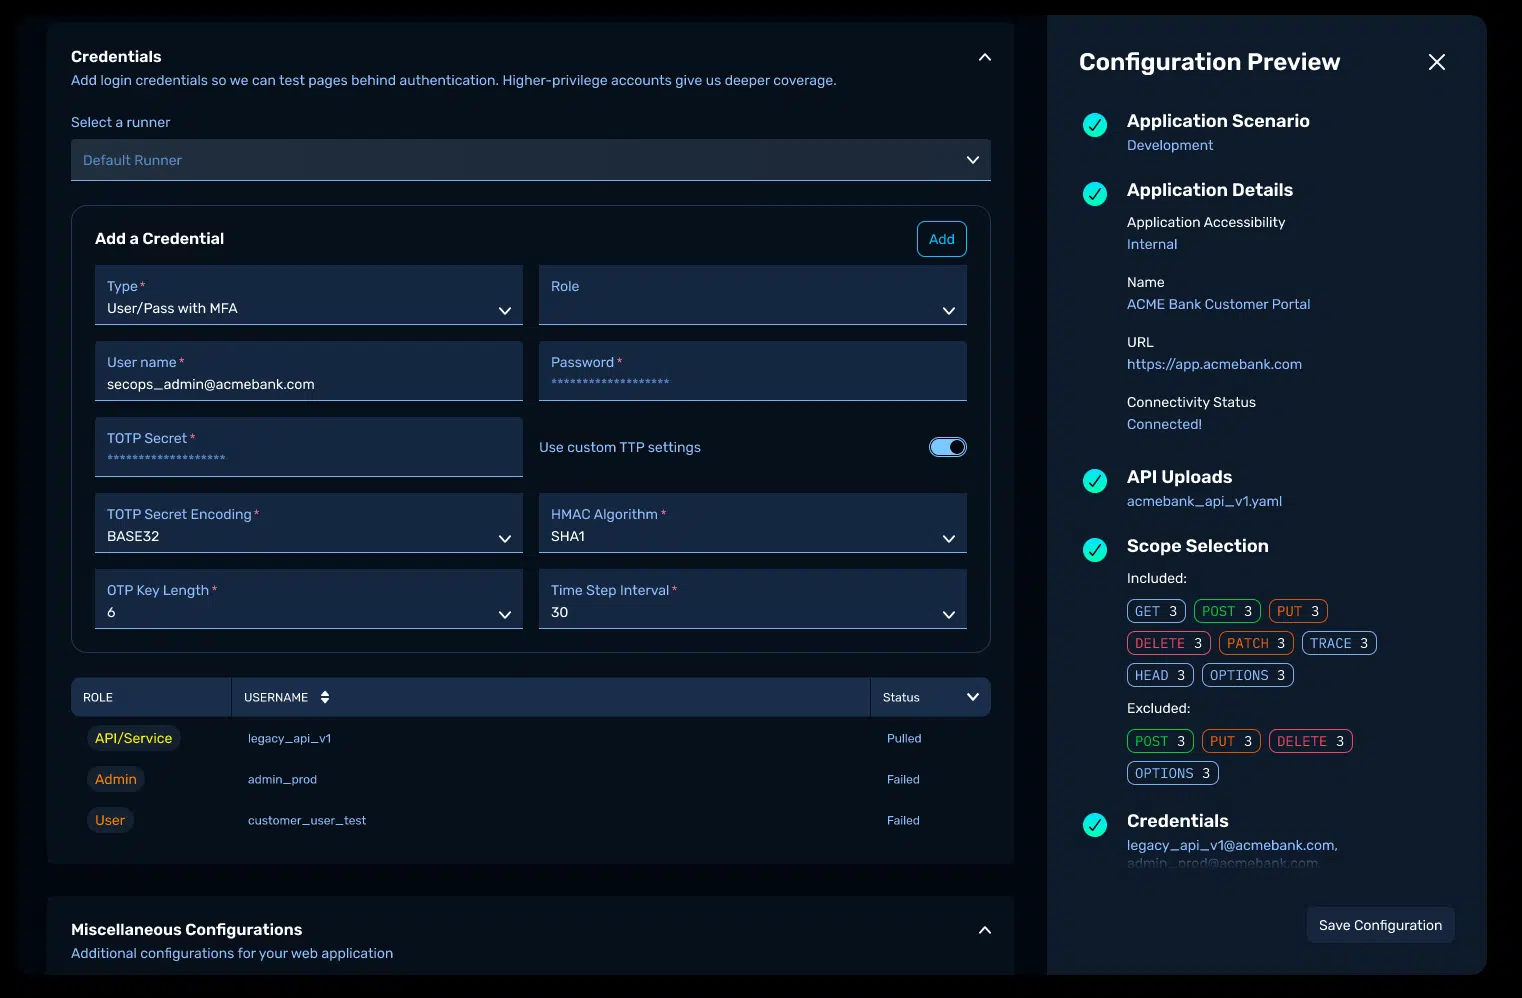Click the Failed status for customer_user_test
This screenshot has width=1522, height=998.
[903, 820]
